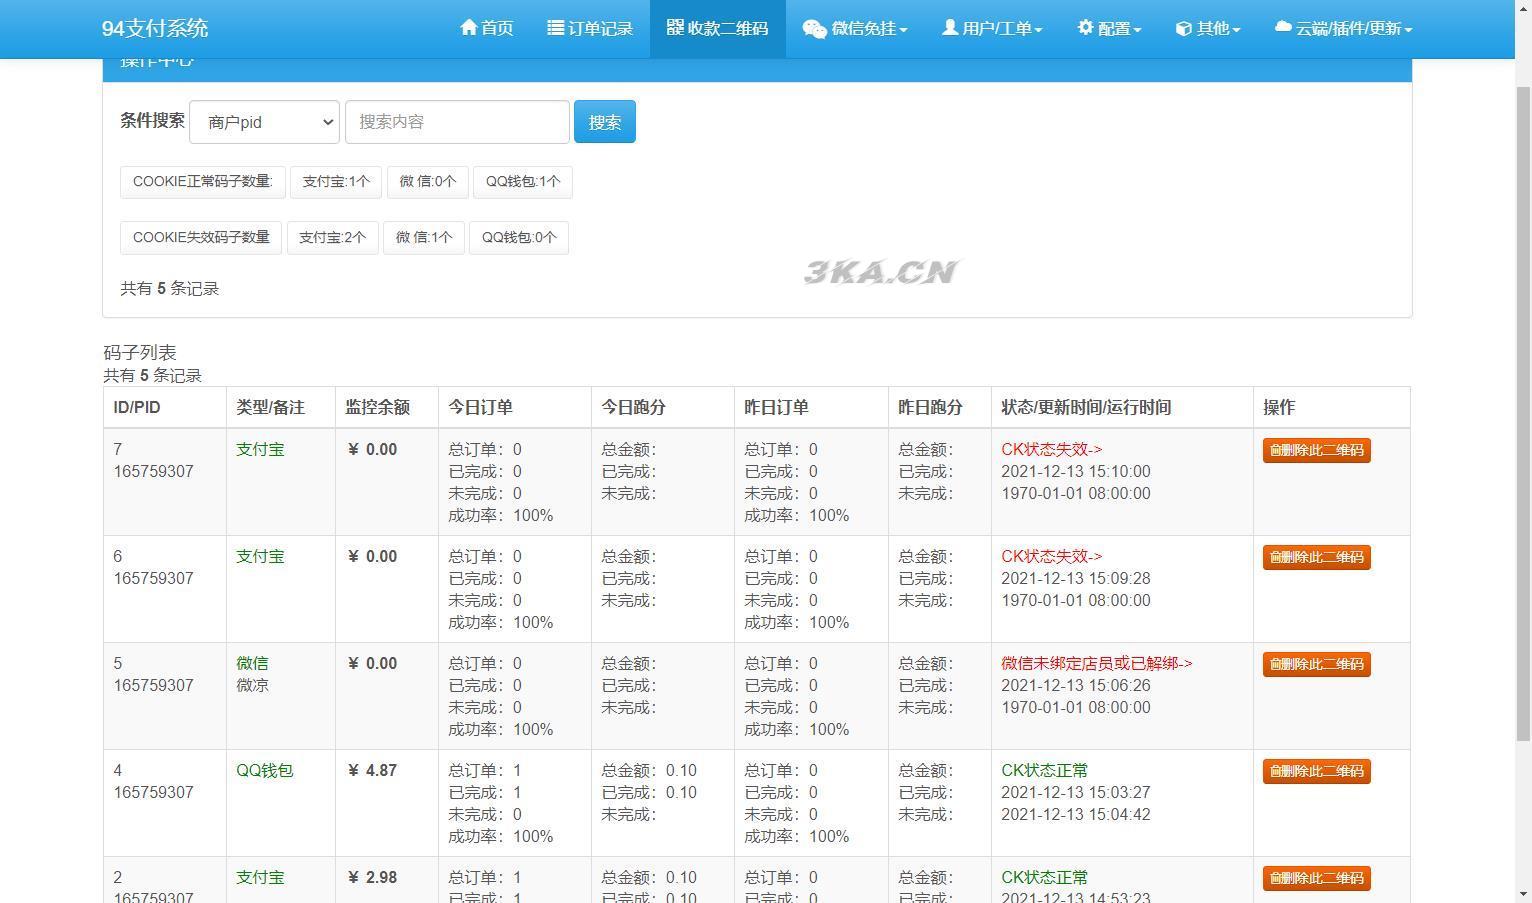Delete the QR code with ID 6
Viewport: 1532px width, 903px height.
[1316, 557]
